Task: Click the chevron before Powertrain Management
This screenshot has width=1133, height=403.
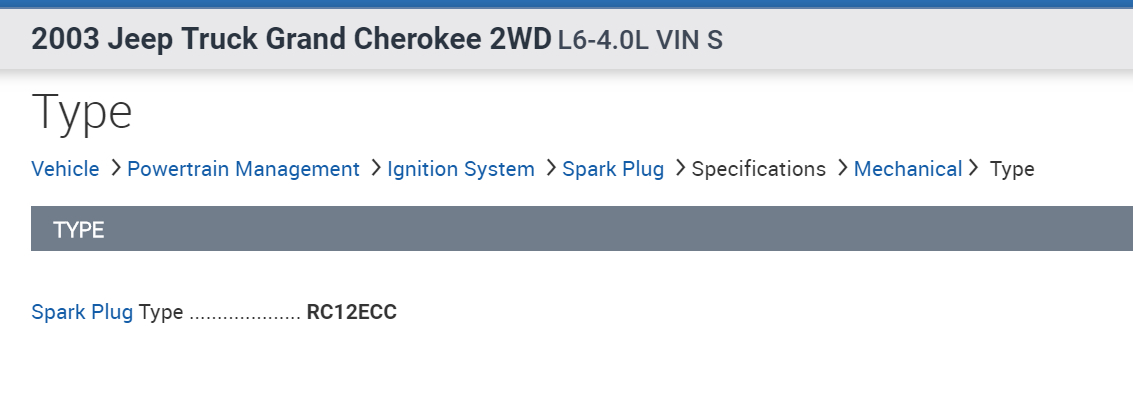Action: coord(116,169)
